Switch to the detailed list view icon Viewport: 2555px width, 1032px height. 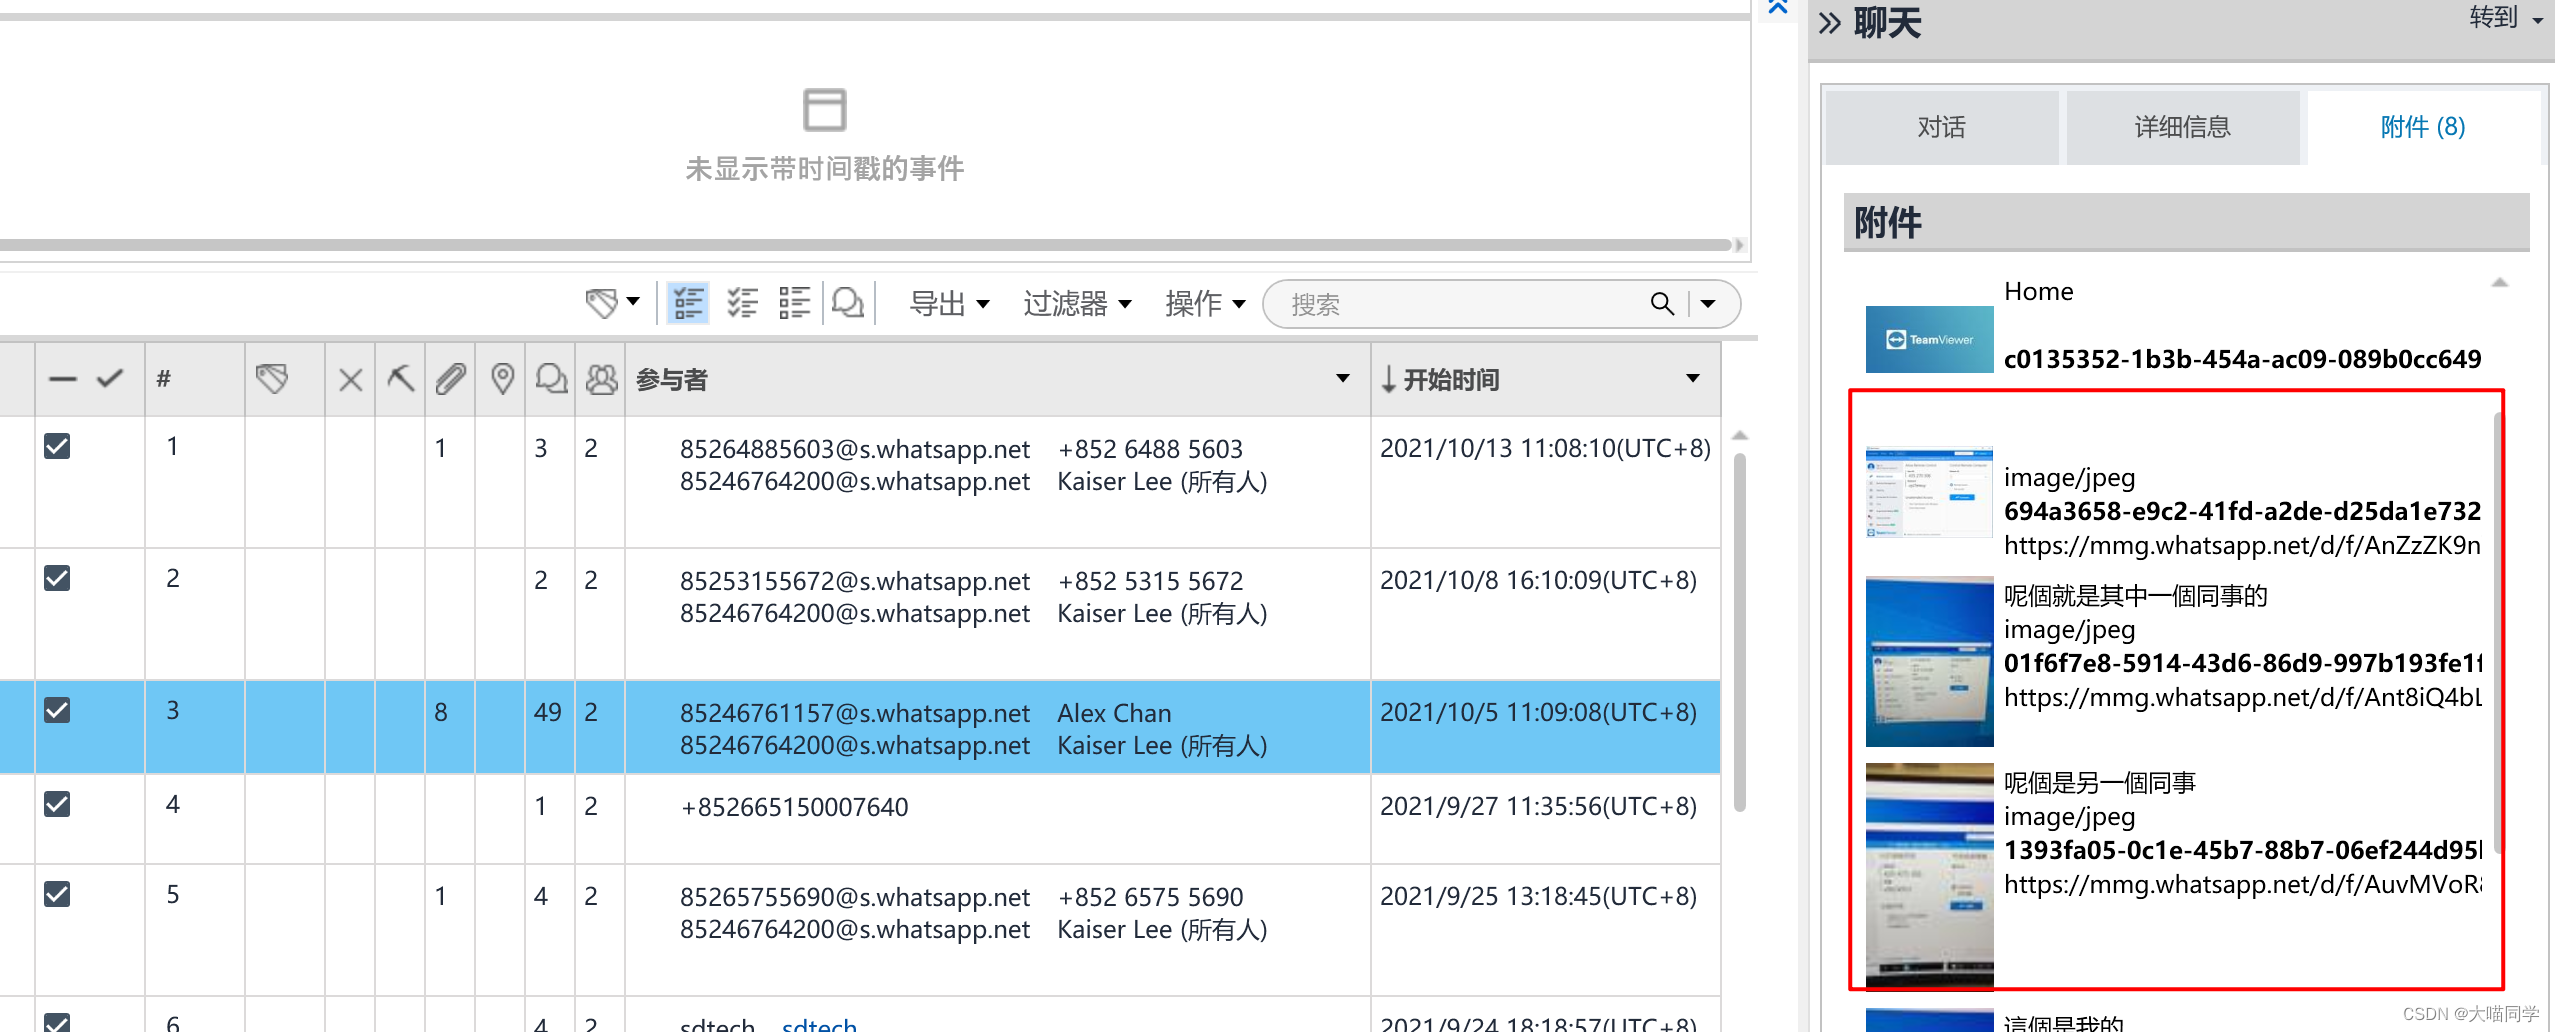(x=795, y=302)
